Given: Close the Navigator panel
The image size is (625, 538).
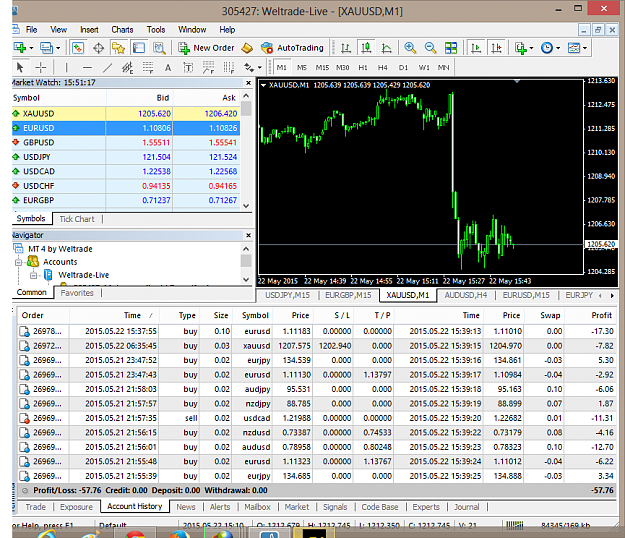Looking at the screenshot, I should pyautogui.click(x=248, y=236).
